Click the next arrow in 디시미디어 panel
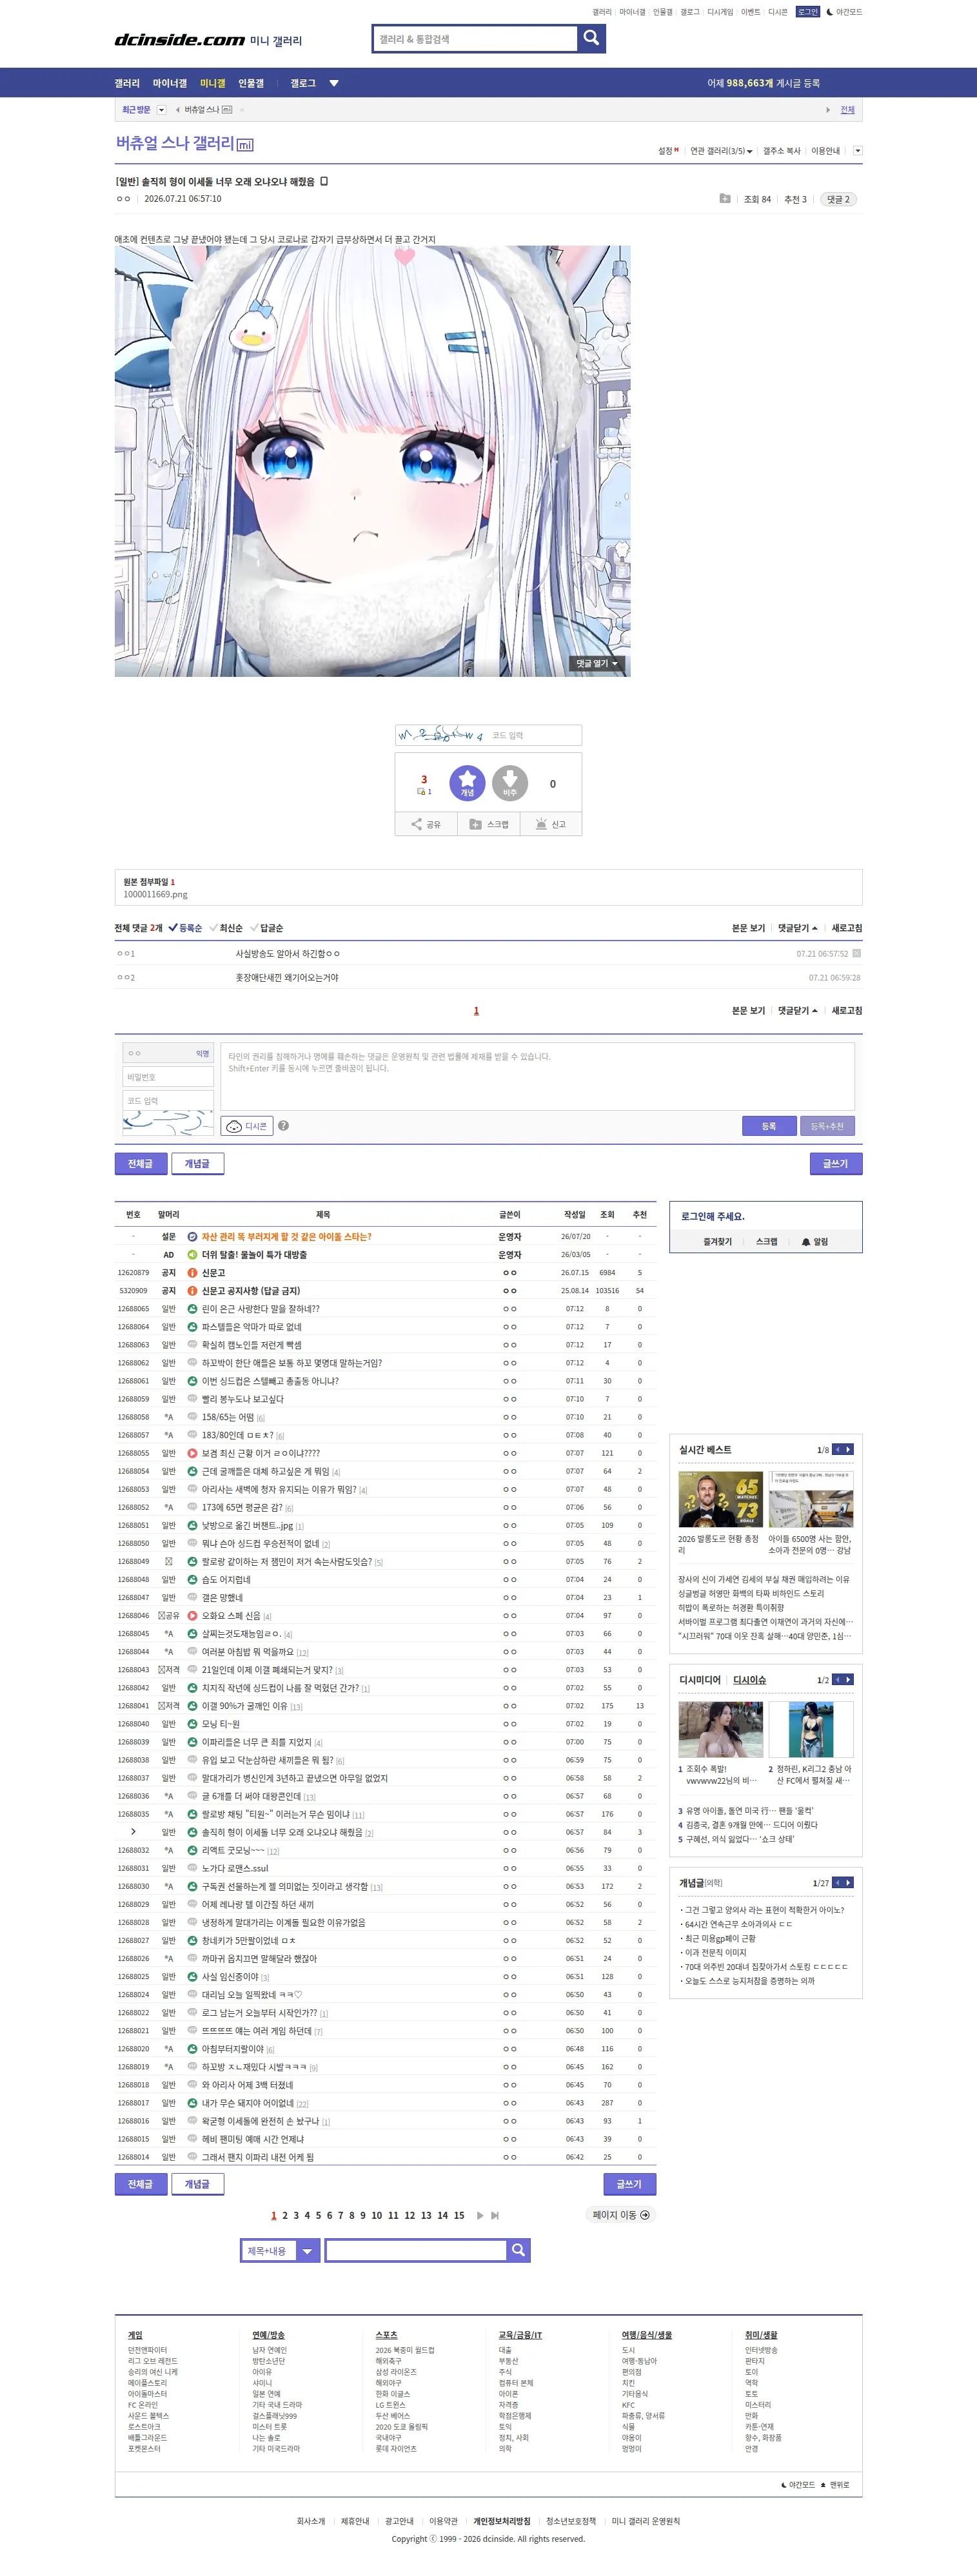977x2576 pixels. click(849, 1680)
